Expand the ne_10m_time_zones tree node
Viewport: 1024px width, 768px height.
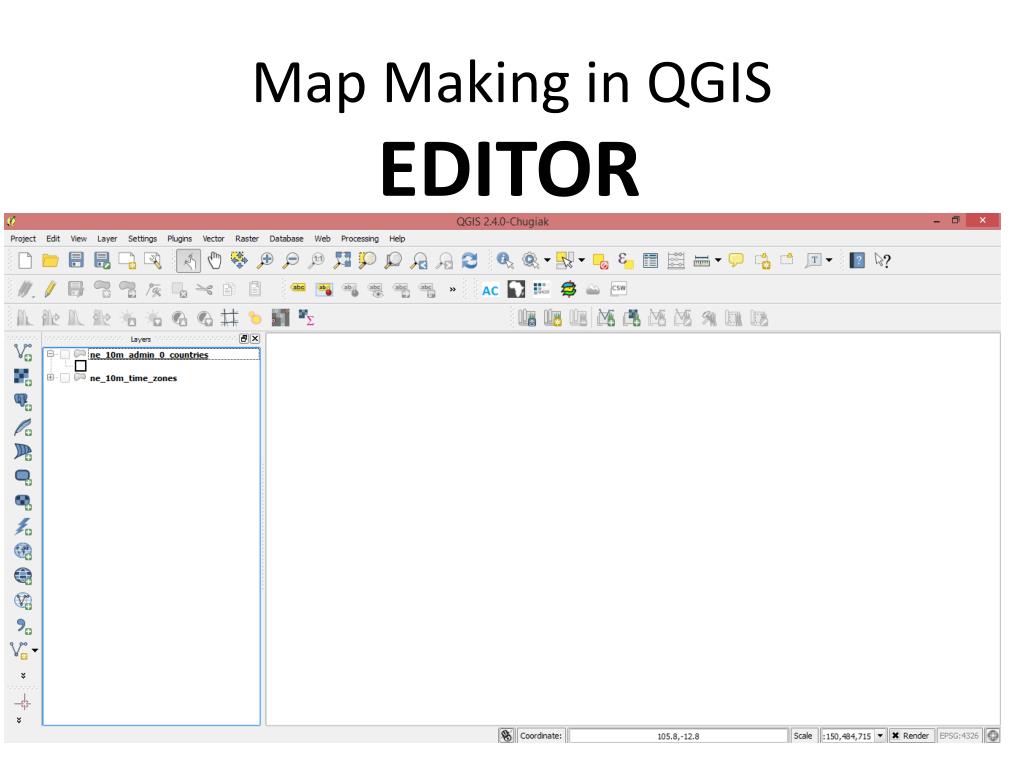(x=50, y=377)
